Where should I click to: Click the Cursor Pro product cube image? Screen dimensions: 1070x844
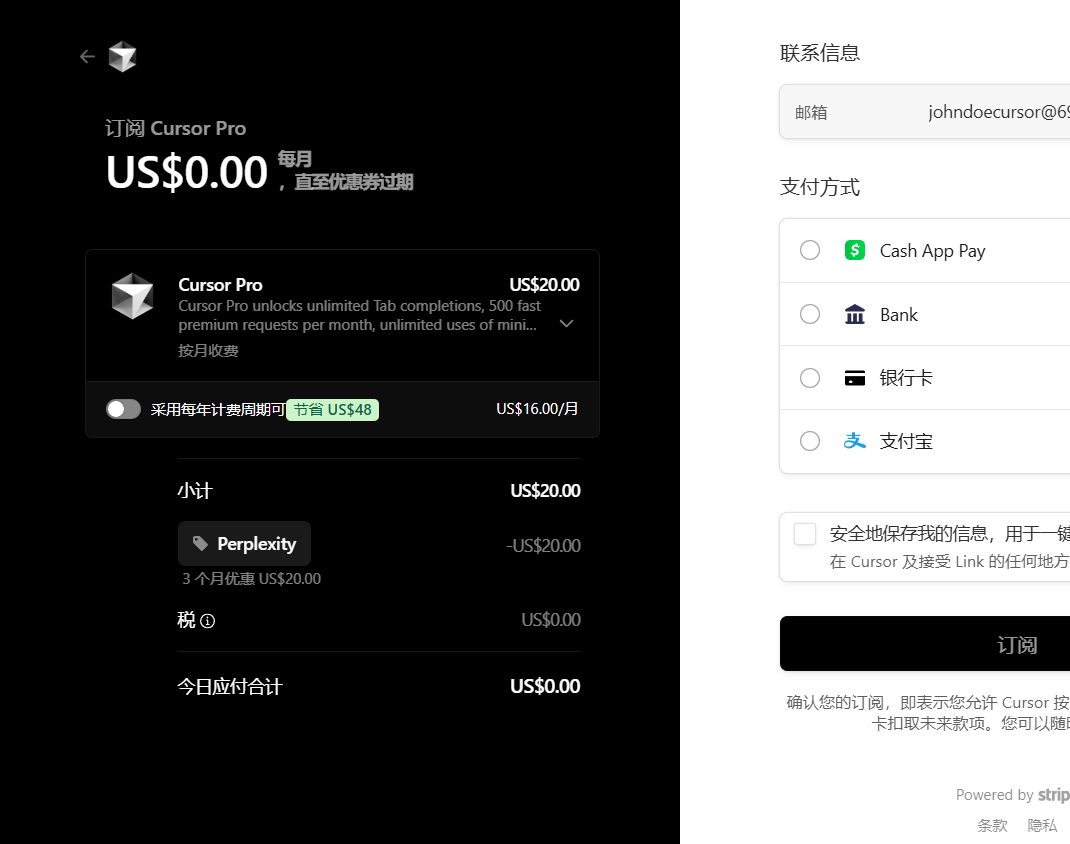point(132,297)
